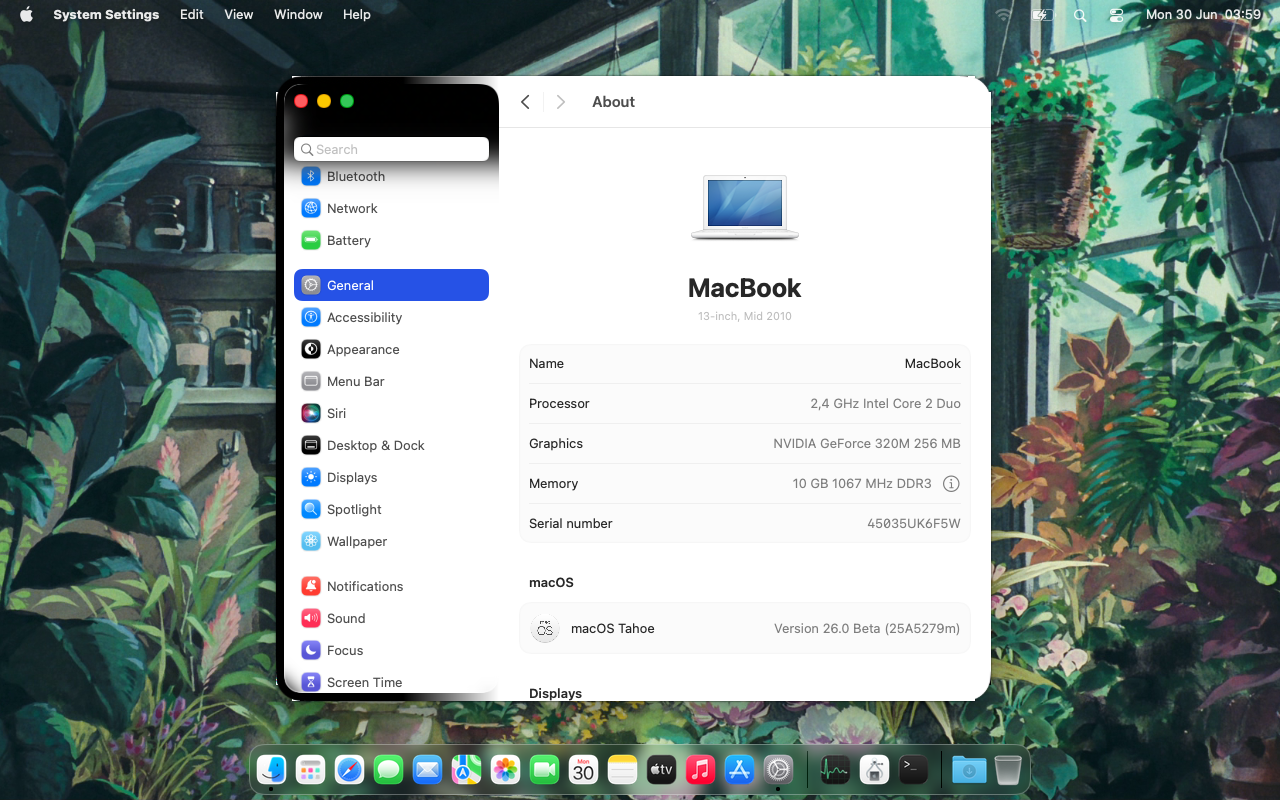Launch FaceTime from the Dock
This screenshot has width=1280, height=800.
click(545, 769)
